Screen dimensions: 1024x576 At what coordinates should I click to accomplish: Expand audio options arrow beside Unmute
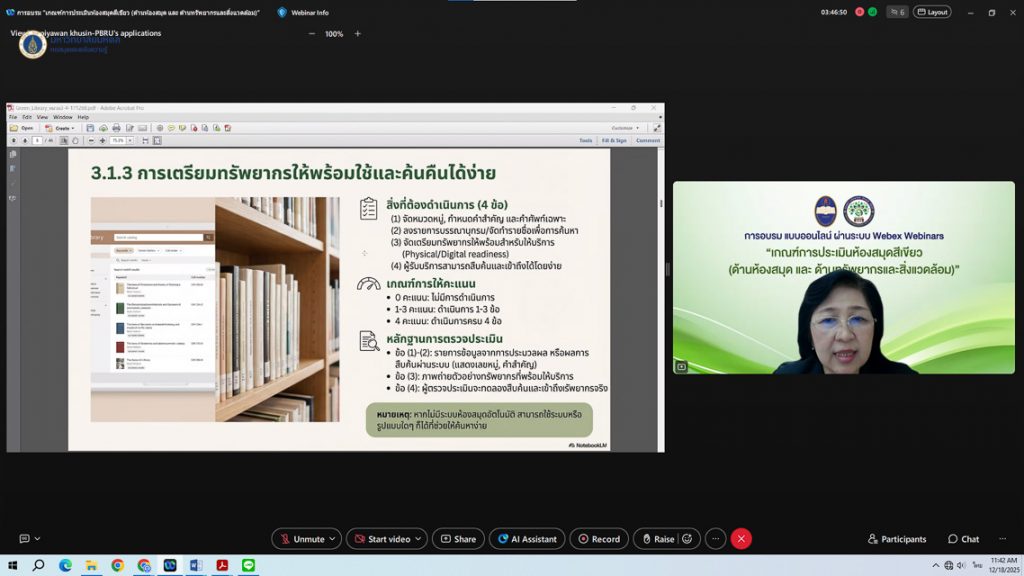(x=333, y=539)
